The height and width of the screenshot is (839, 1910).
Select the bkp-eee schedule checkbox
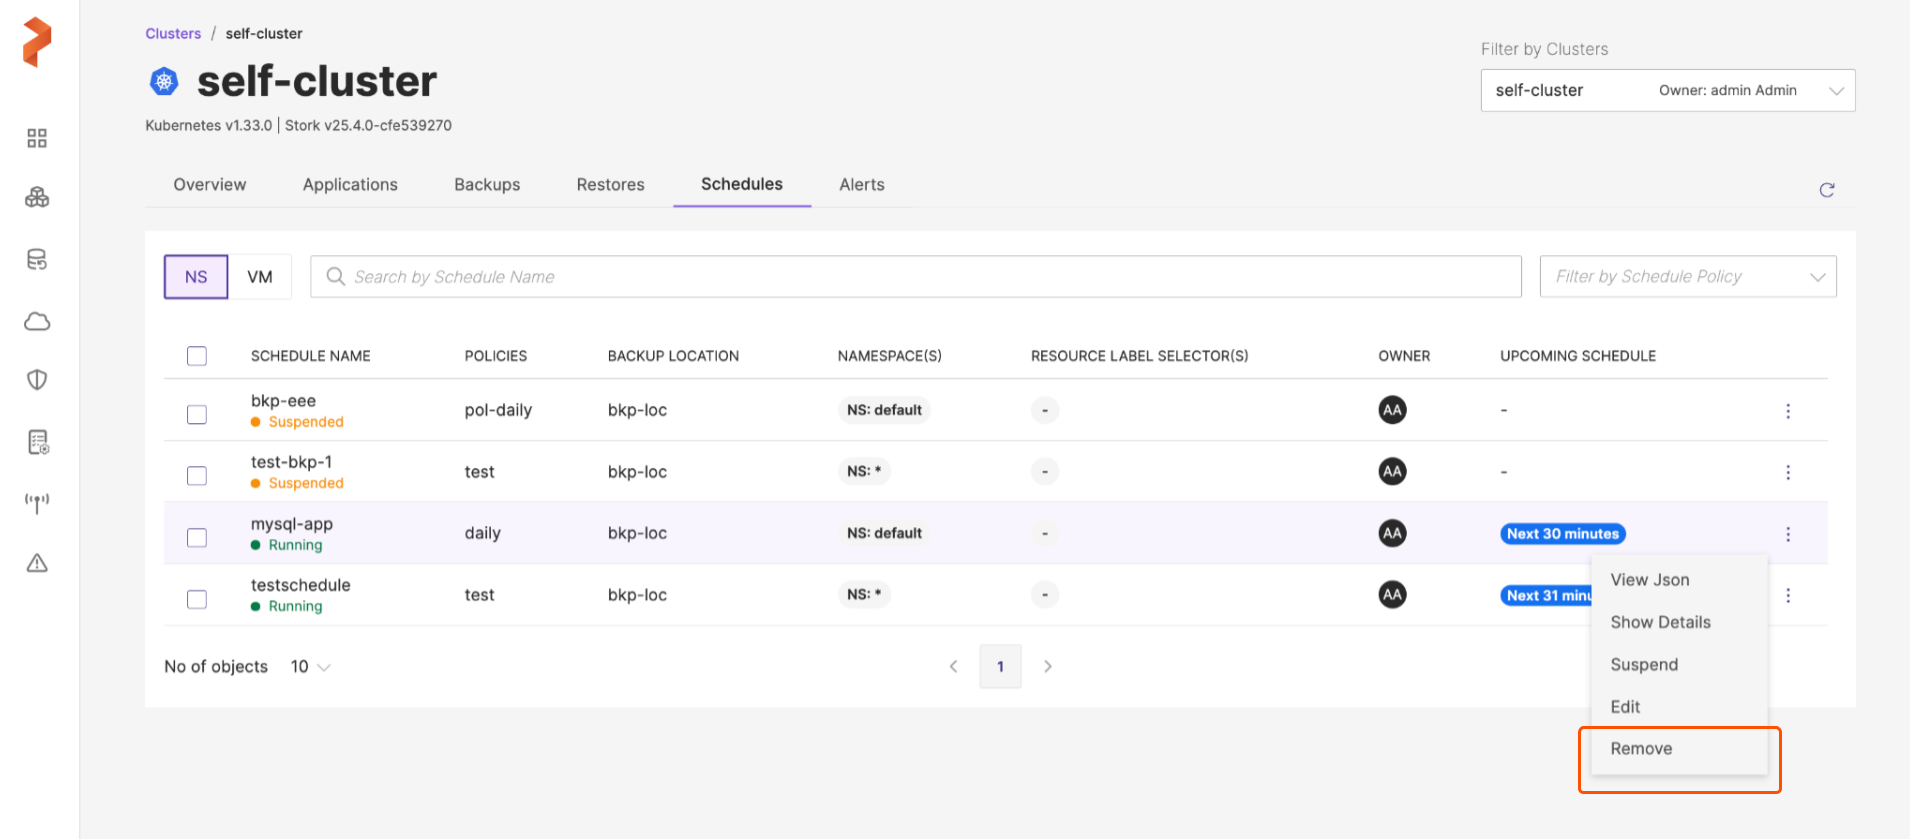point(197,415)
